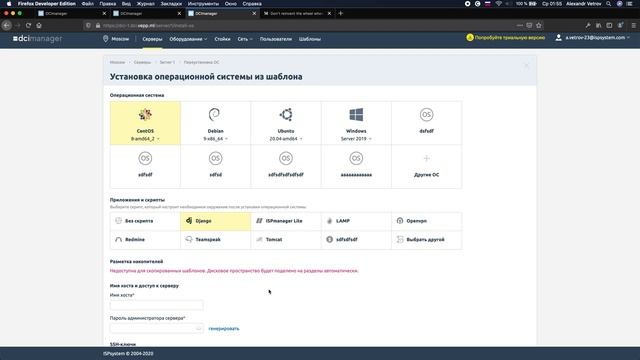Select the Django script option

pyautogui.click(x=216, y=221)
